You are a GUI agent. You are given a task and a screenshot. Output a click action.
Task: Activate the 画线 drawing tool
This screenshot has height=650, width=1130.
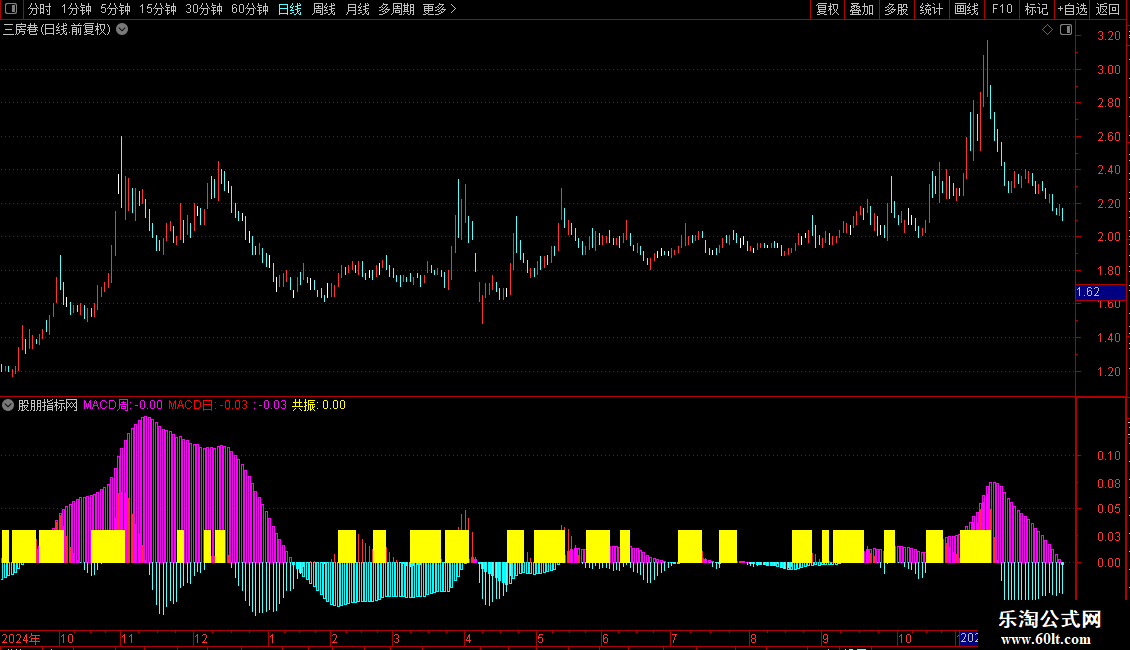(x=966, y=9)
